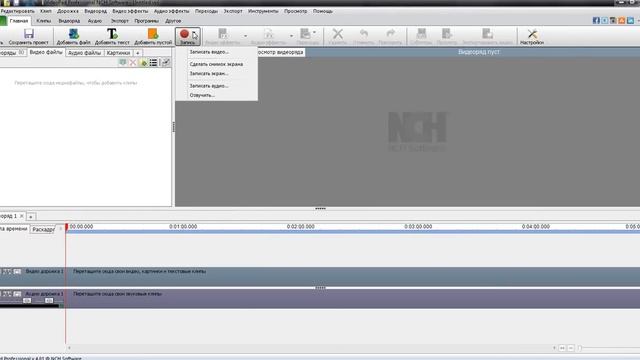The height and width of the screenshot is (360, 640).
Task: Switch to the Раскадровка timeline view tab
Action: point(43,229)
